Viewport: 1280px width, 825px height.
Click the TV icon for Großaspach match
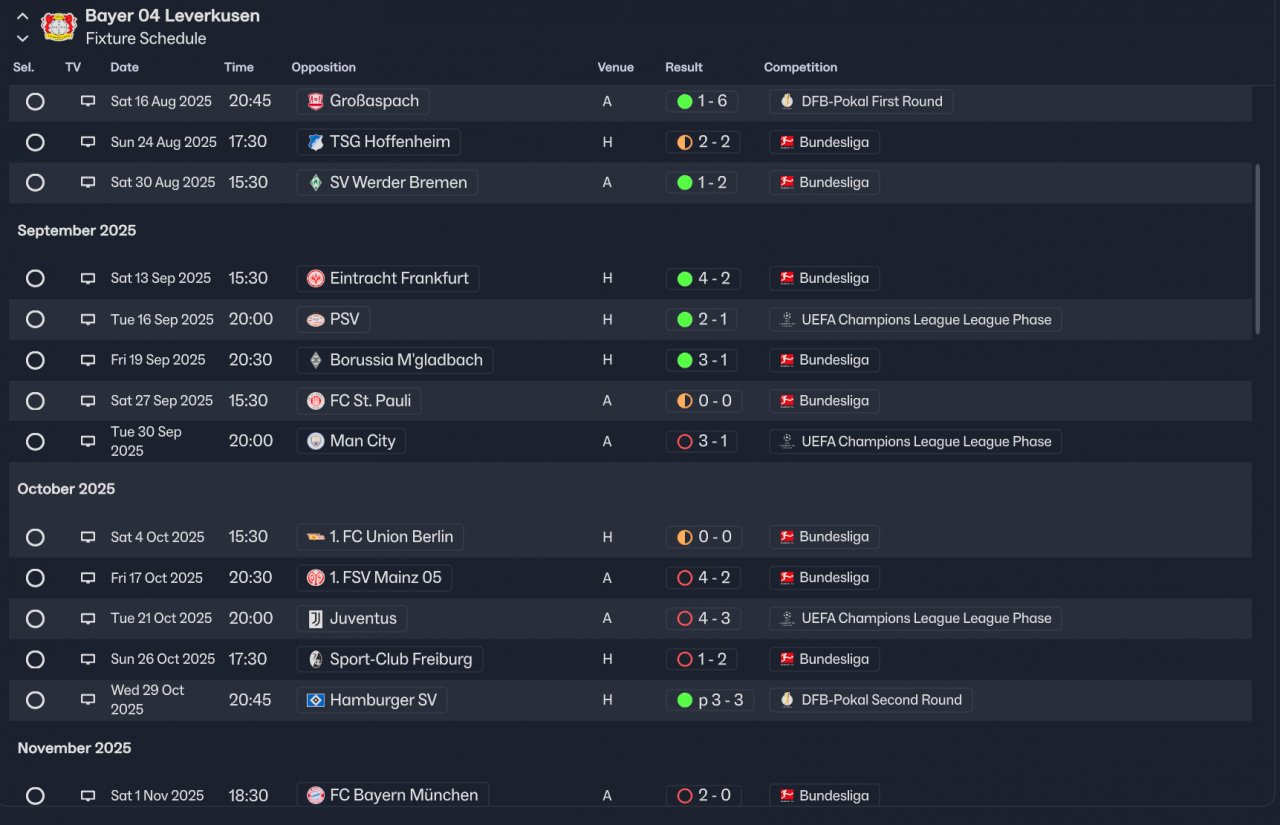click(88, 101)
